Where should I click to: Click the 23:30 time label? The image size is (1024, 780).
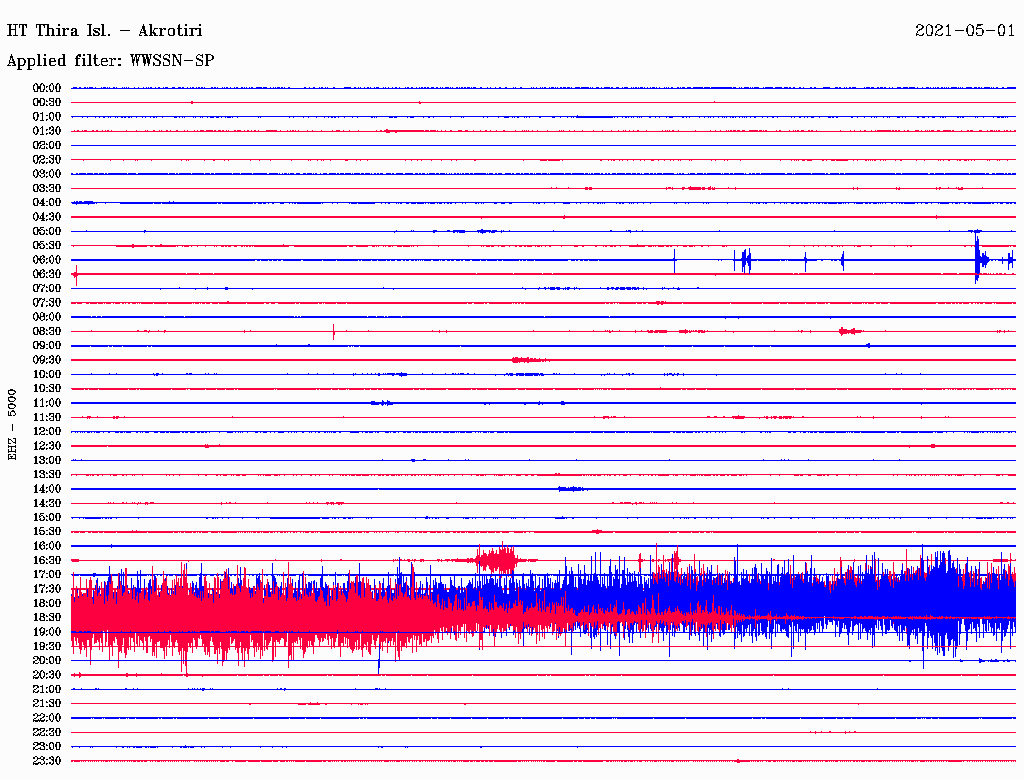click(x=47, y=761)
